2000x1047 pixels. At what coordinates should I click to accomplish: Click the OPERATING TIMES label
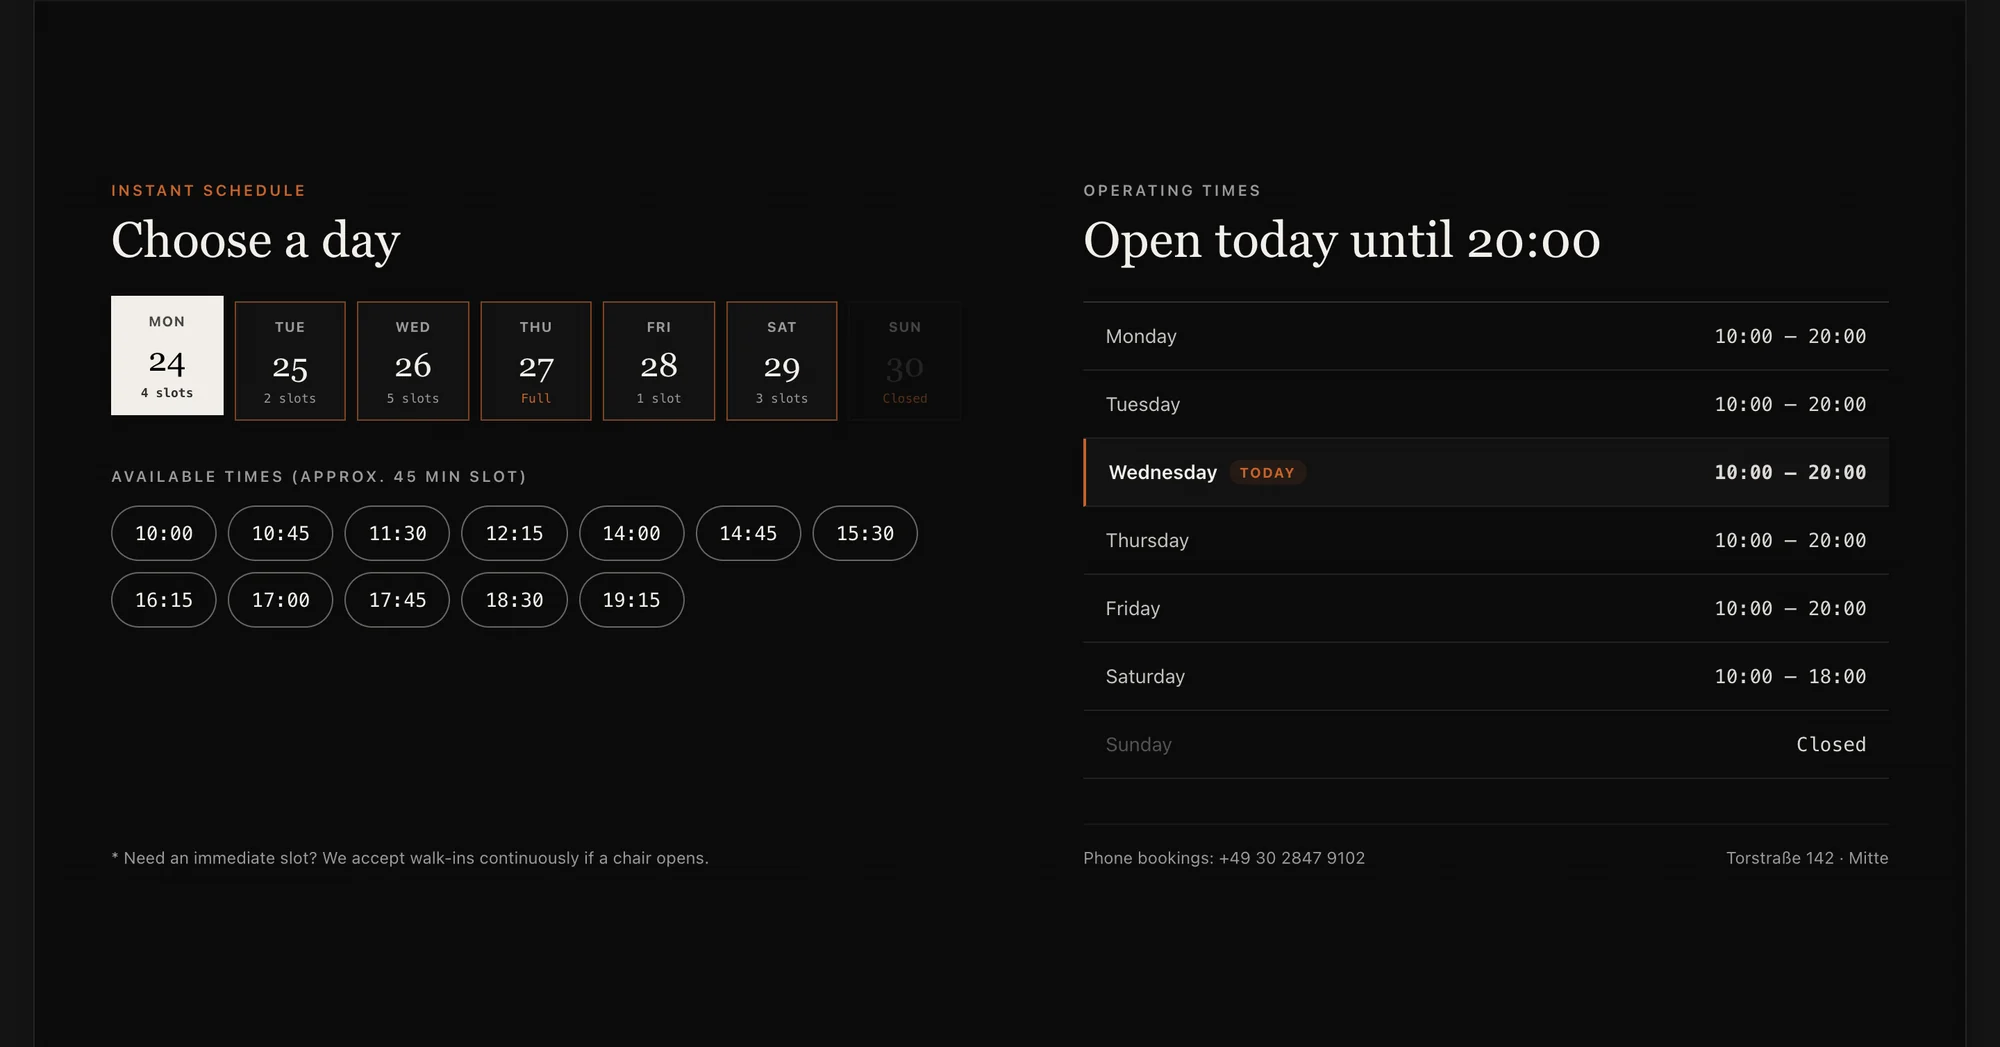pos(1172,190)
